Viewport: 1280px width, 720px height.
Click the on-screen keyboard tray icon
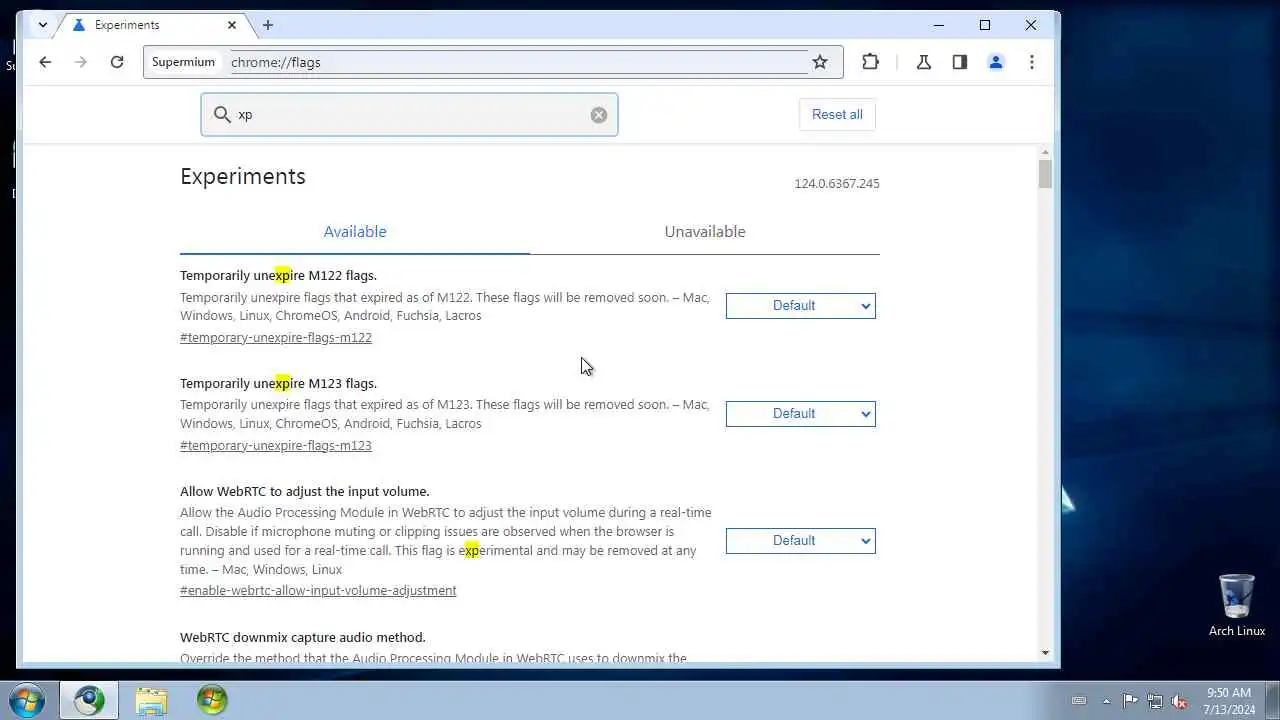[x=1079, y=701]
